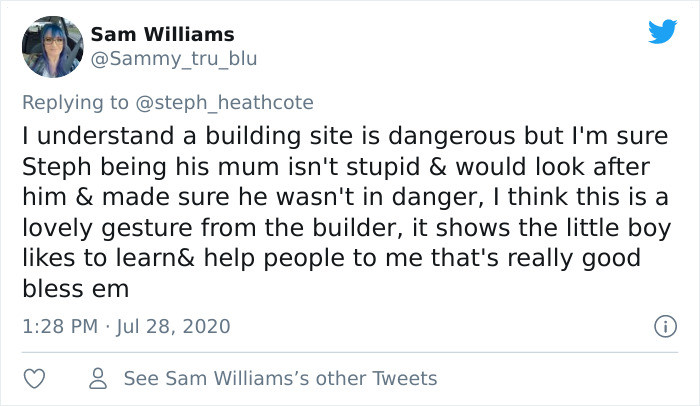Screen dimensions: 700x406
Task: Click the Sam Williams display name
Action: pyautogui.click(x=162, y=35)
